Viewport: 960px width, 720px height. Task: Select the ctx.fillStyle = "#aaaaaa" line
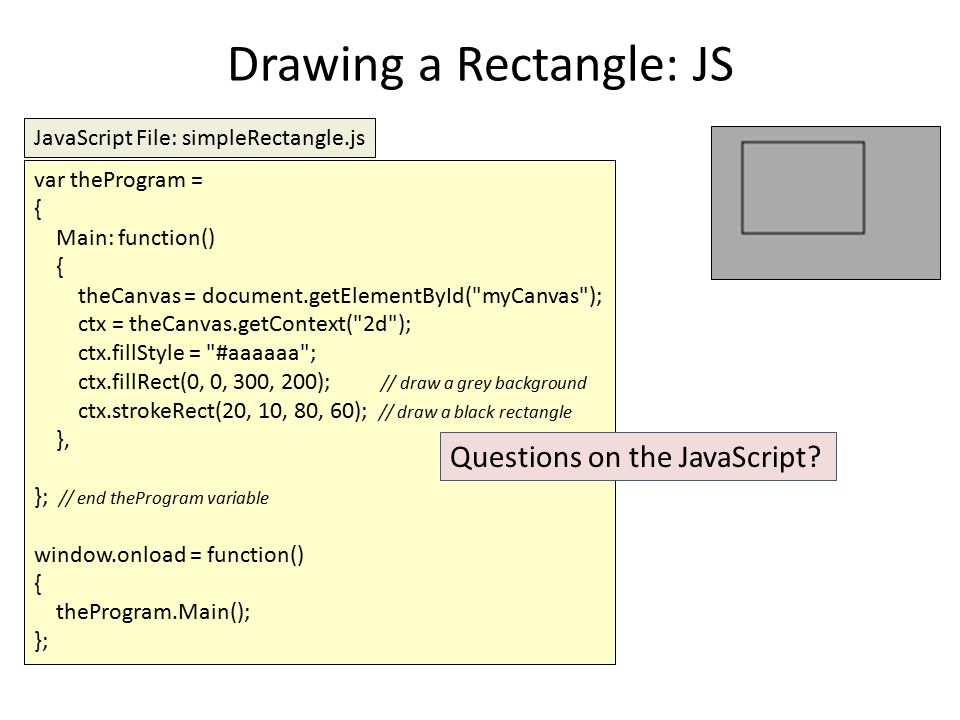197,353
